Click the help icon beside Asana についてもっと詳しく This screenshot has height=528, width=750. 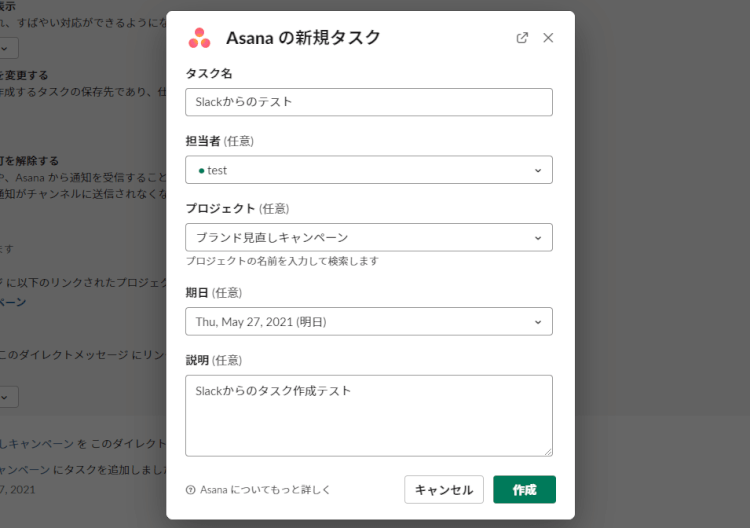point(191,490)
